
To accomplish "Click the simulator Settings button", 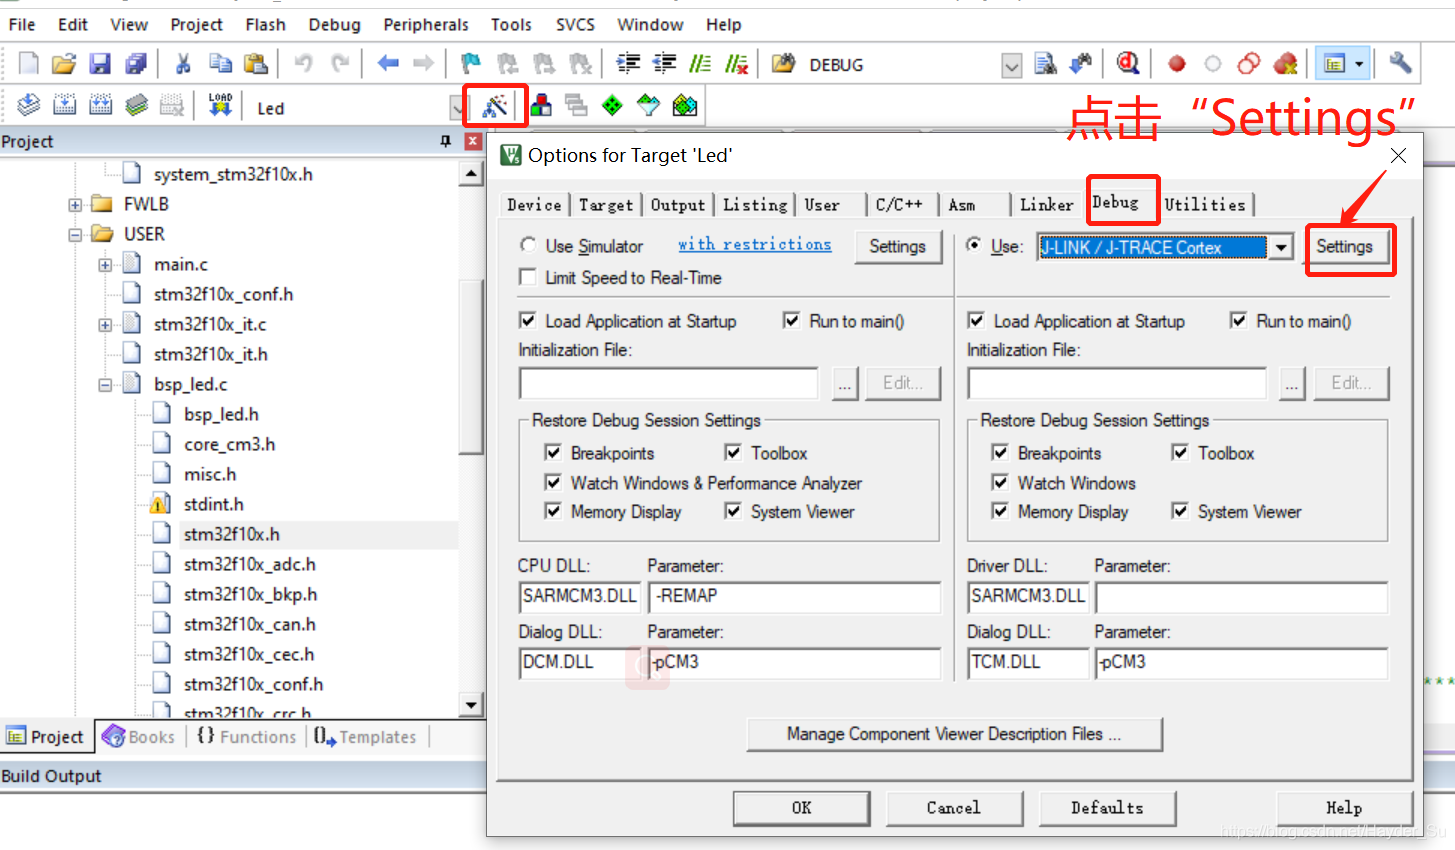I will click(897, 246).
